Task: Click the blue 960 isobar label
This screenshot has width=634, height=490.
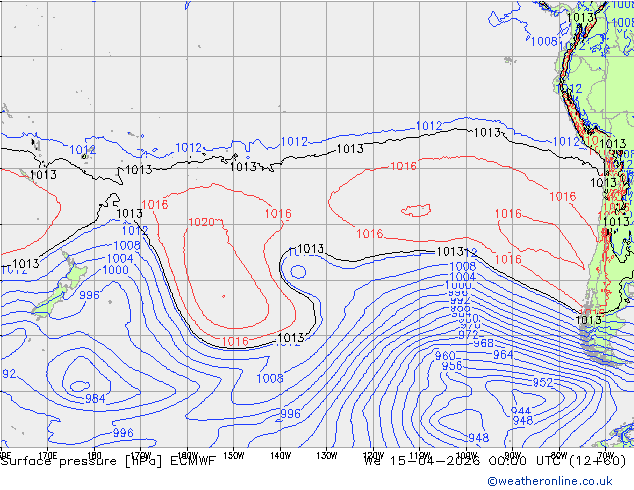Action: click(445, 356)
